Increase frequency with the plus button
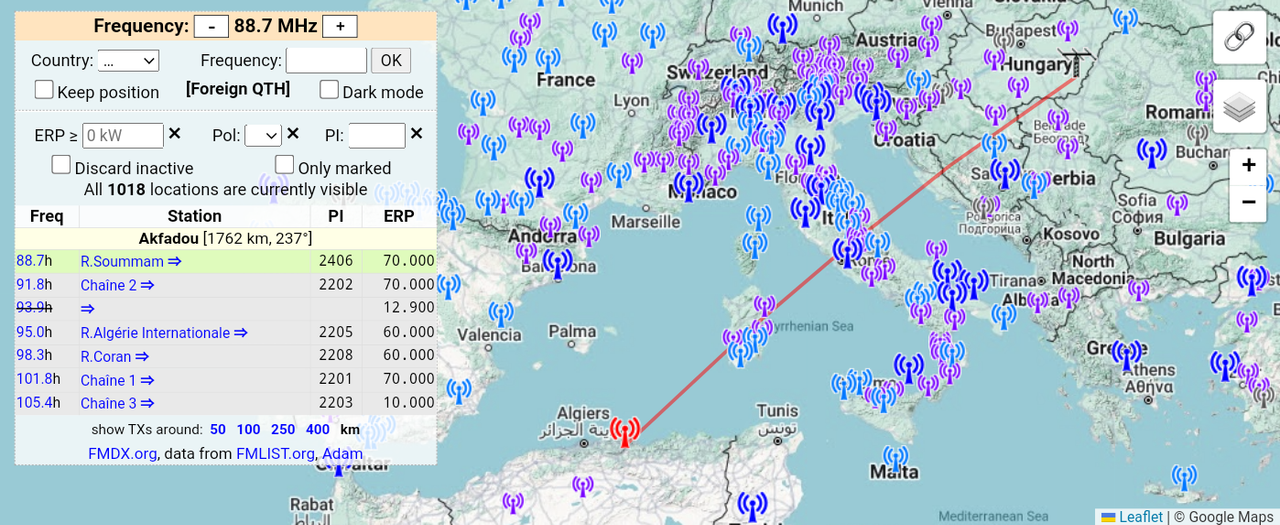Screen dimensions: 1280x525 [x=340, y=27]
